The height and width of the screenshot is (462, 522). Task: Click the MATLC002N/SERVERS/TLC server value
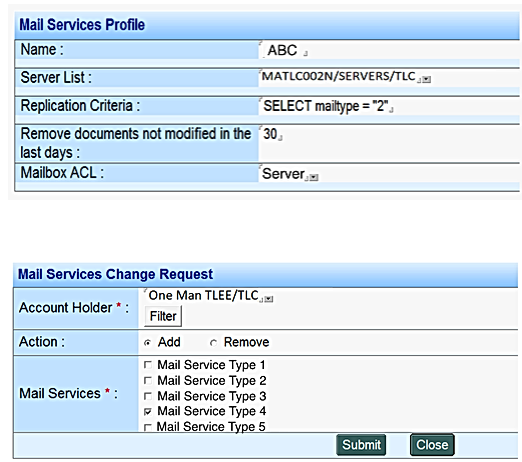(338, 76)
